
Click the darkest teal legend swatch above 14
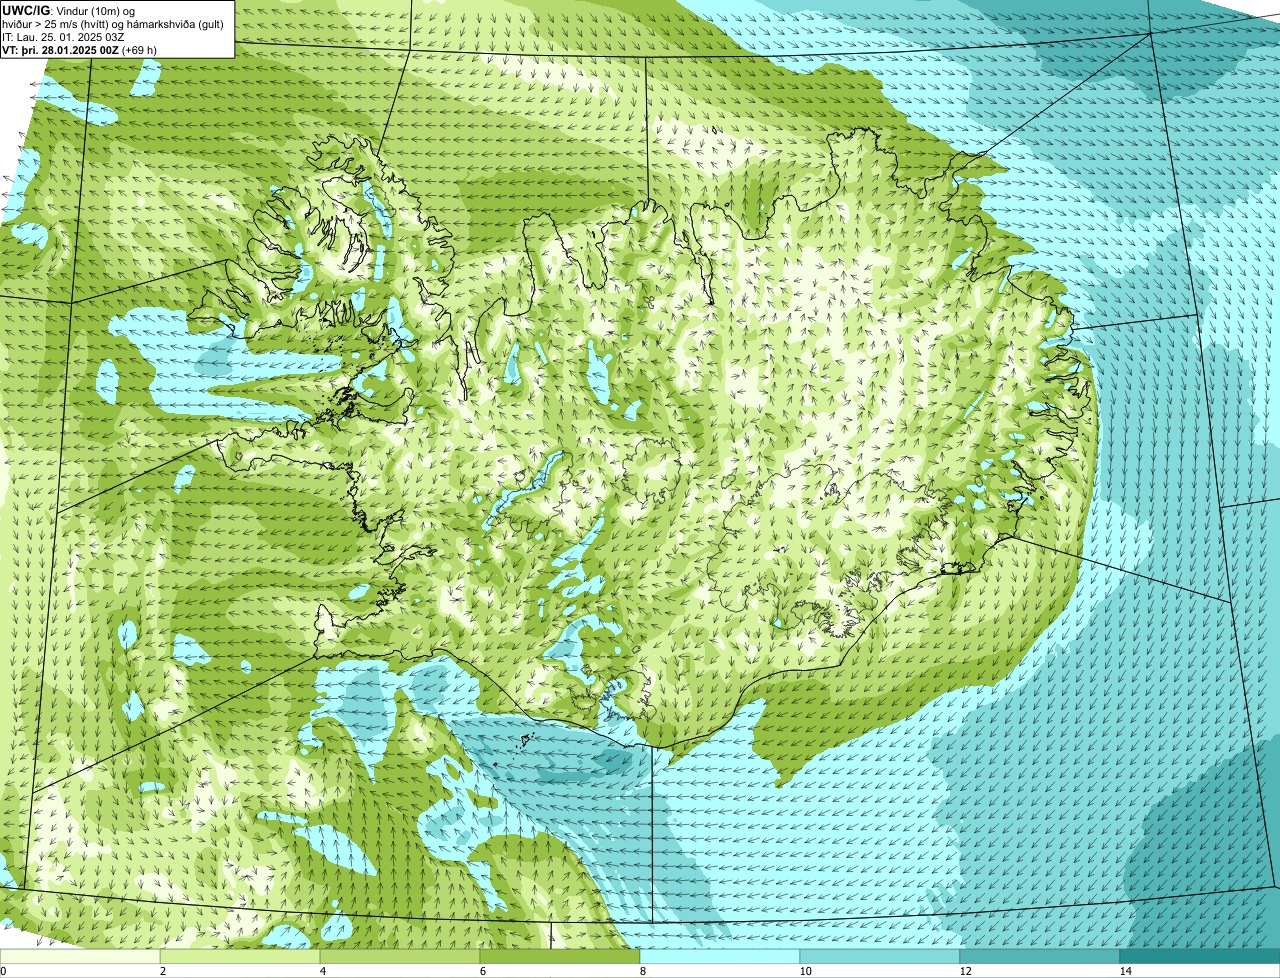[x=1200, y=956]
